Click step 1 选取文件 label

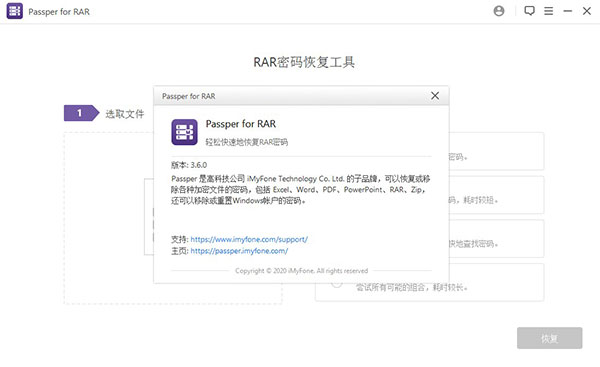pyautogui.click(x=125, y=114)
